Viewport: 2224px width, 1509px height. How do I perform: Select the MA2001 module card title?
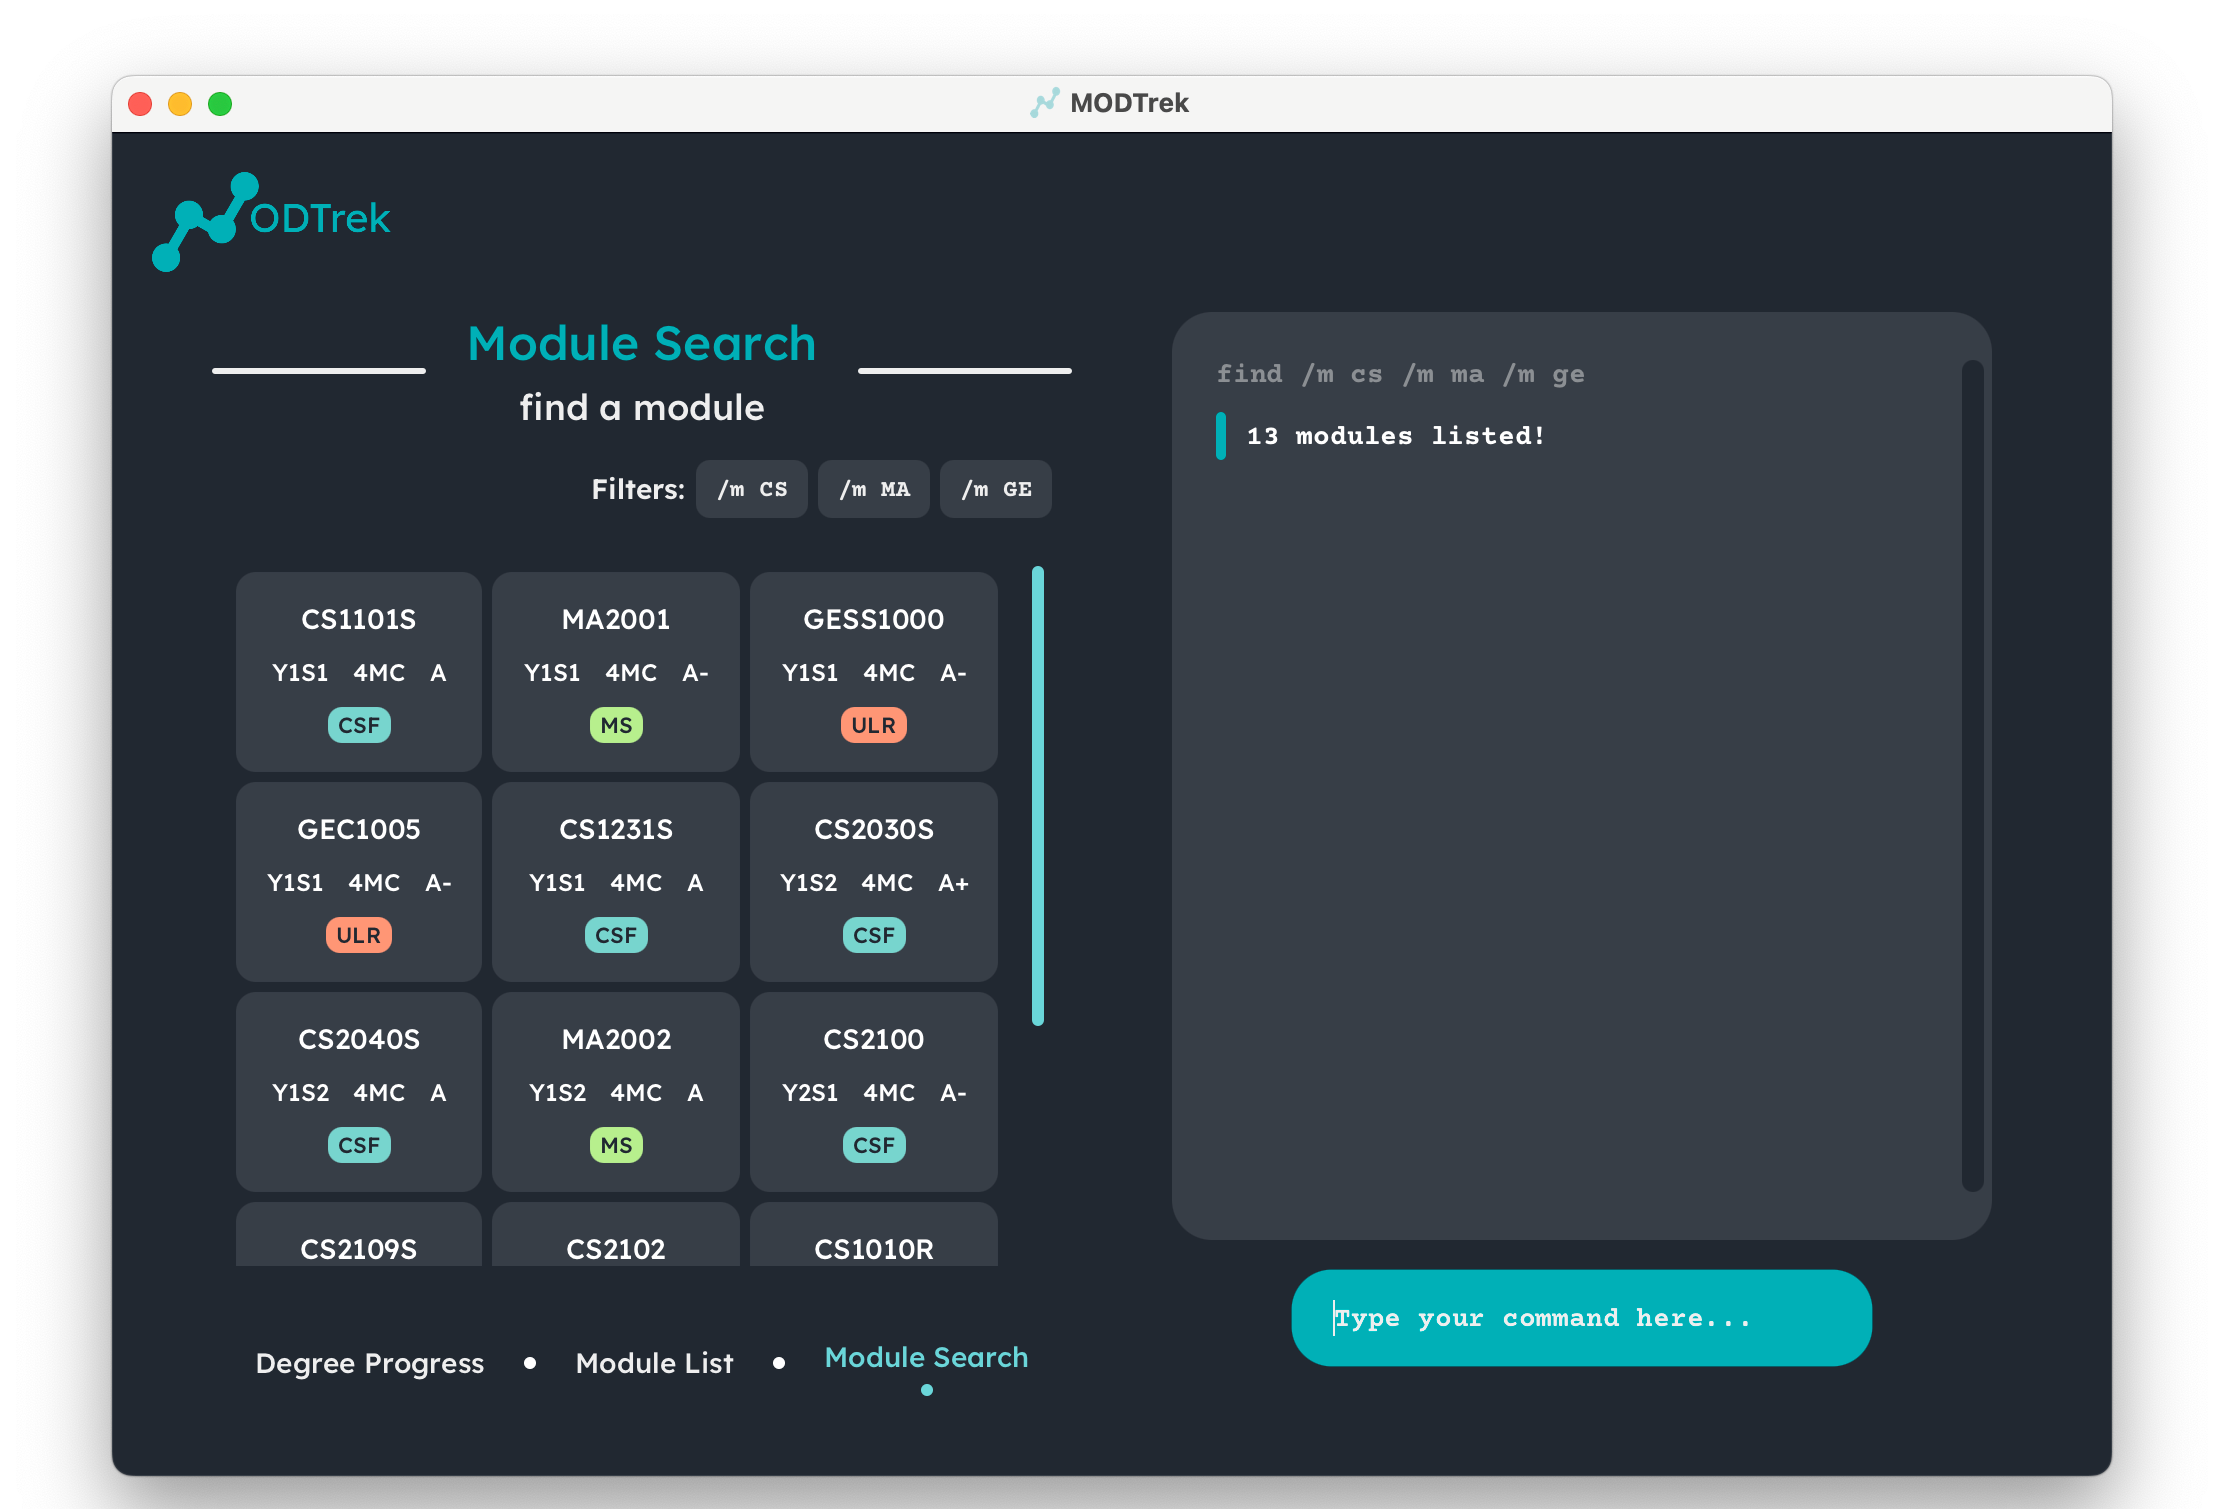(x=616, y=620)
